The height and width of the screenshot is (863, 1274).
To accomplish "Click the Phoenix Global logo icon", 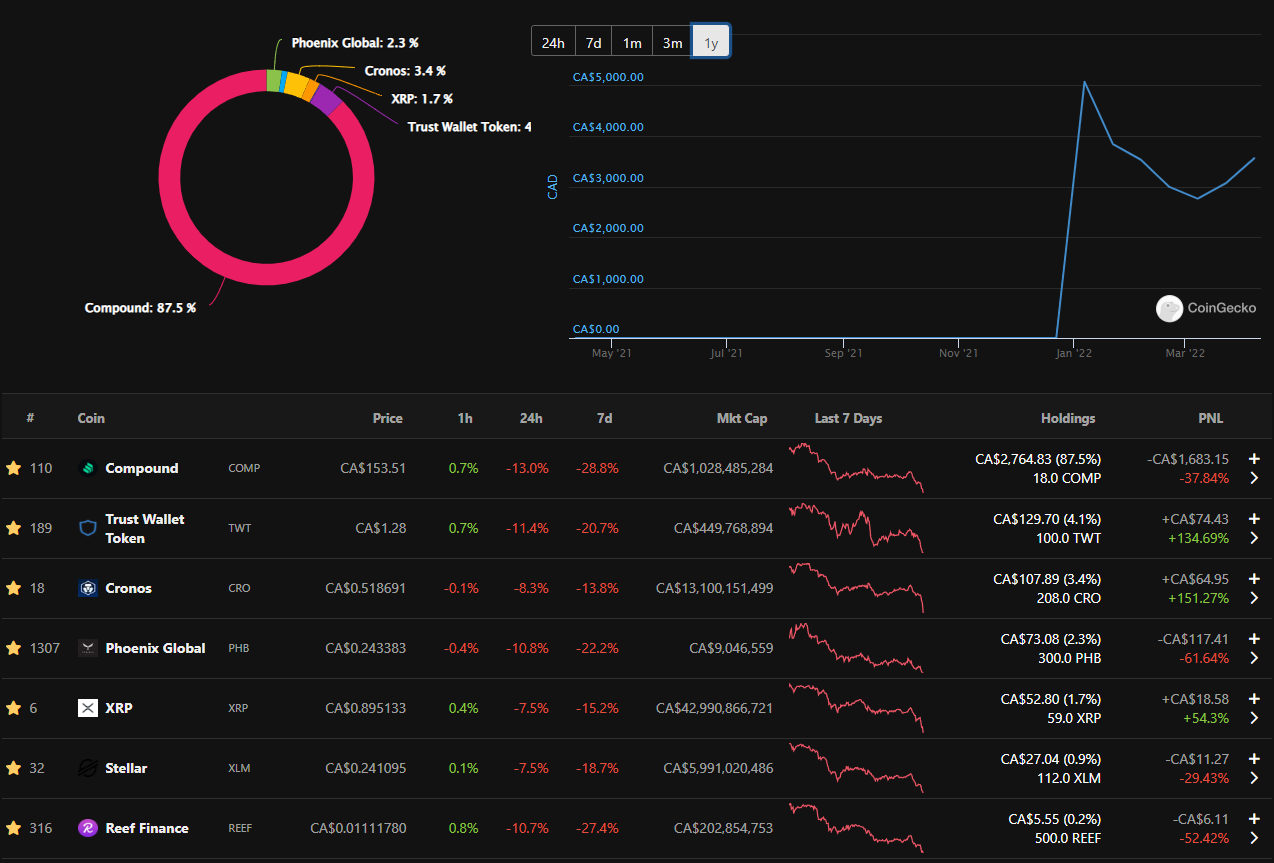I will pos(88,648).
